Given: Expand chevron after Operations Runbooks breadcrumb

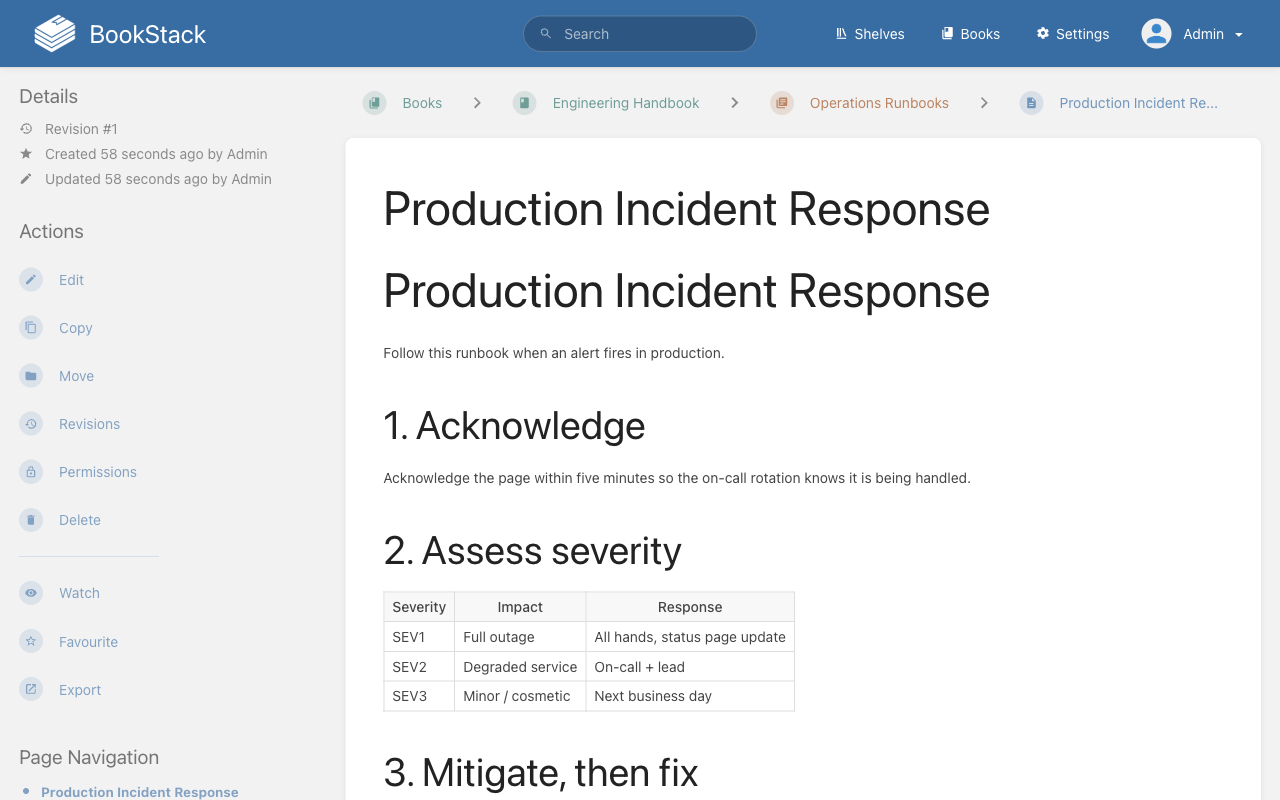Looking at the screenshot, I should (984, 103).
